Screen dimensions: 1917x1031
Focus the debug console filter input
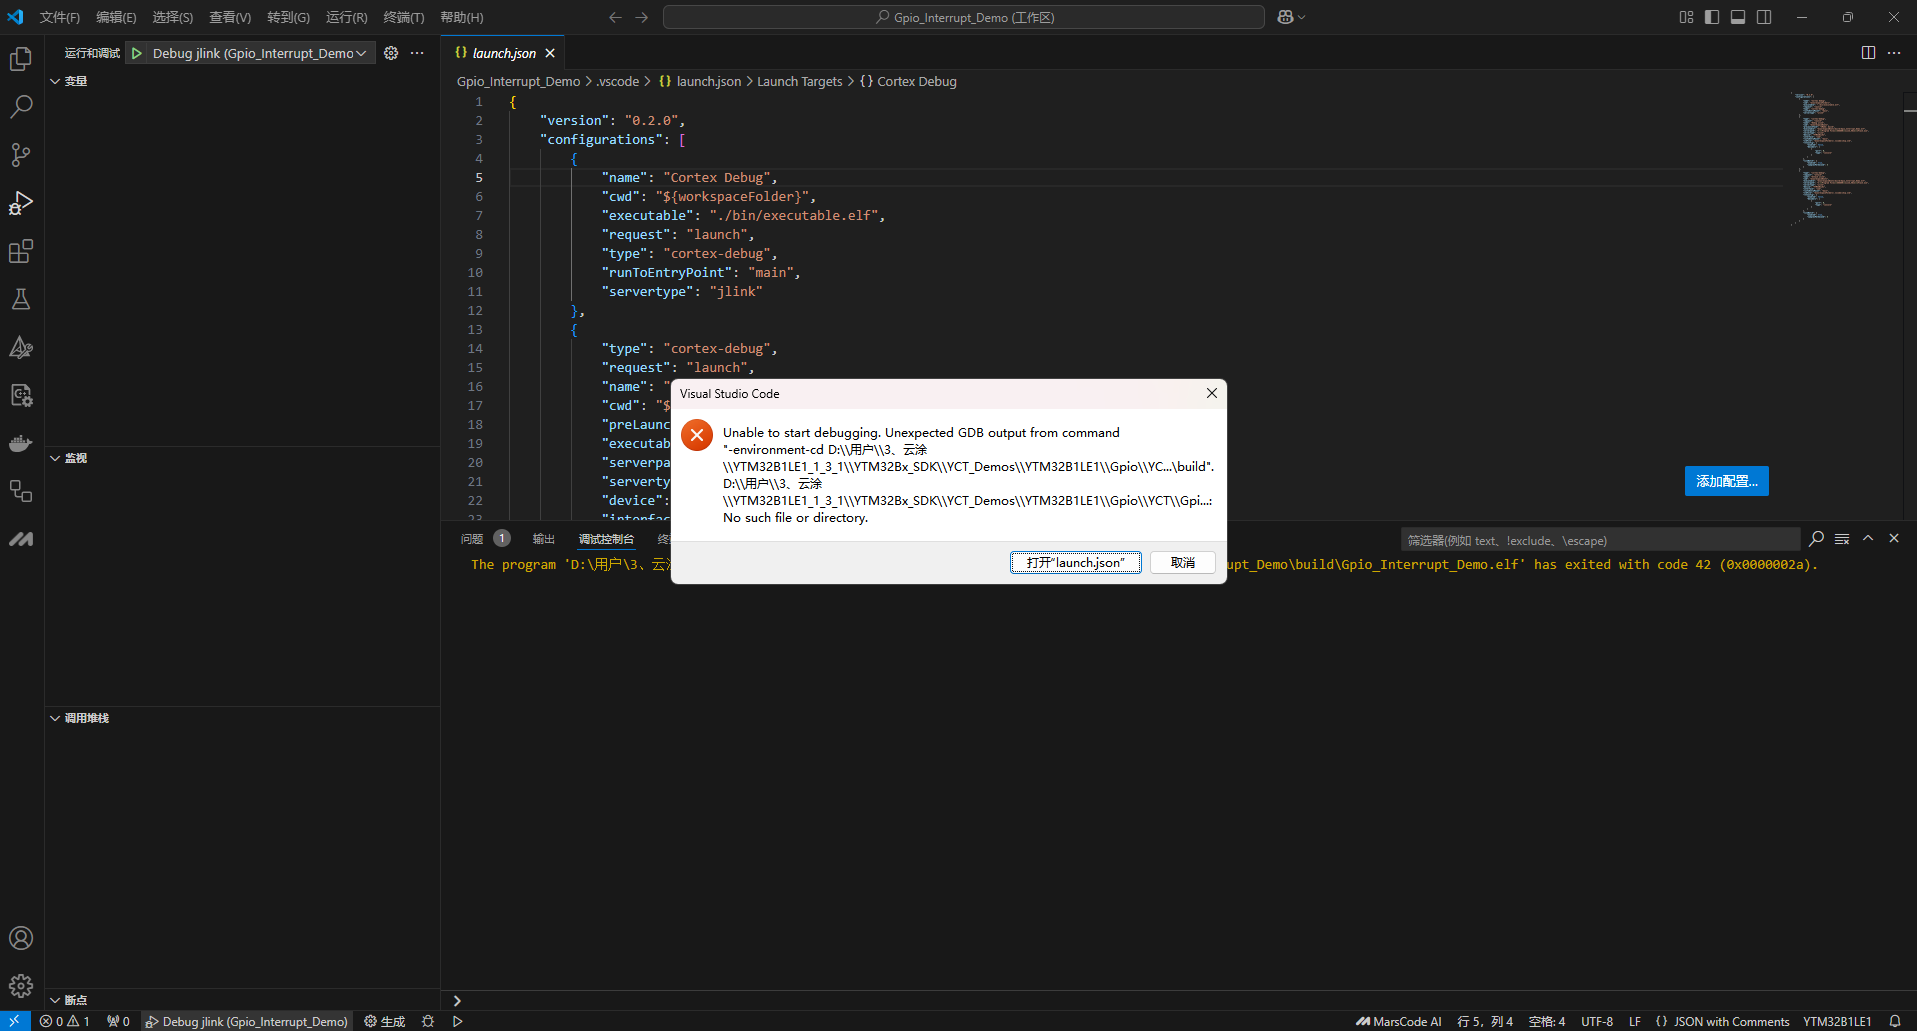[x=1600, y=540]
